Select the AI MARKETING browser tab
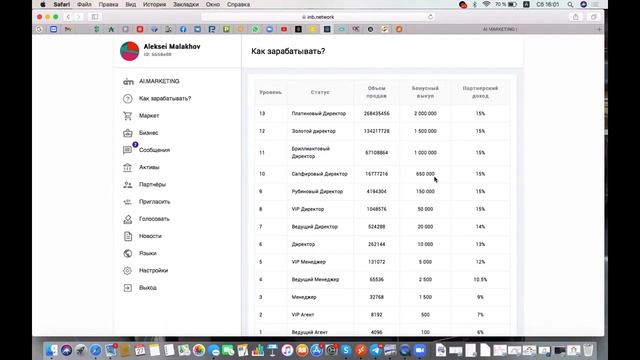Screen dimensions: 640x360 click(x=500, y=29)
